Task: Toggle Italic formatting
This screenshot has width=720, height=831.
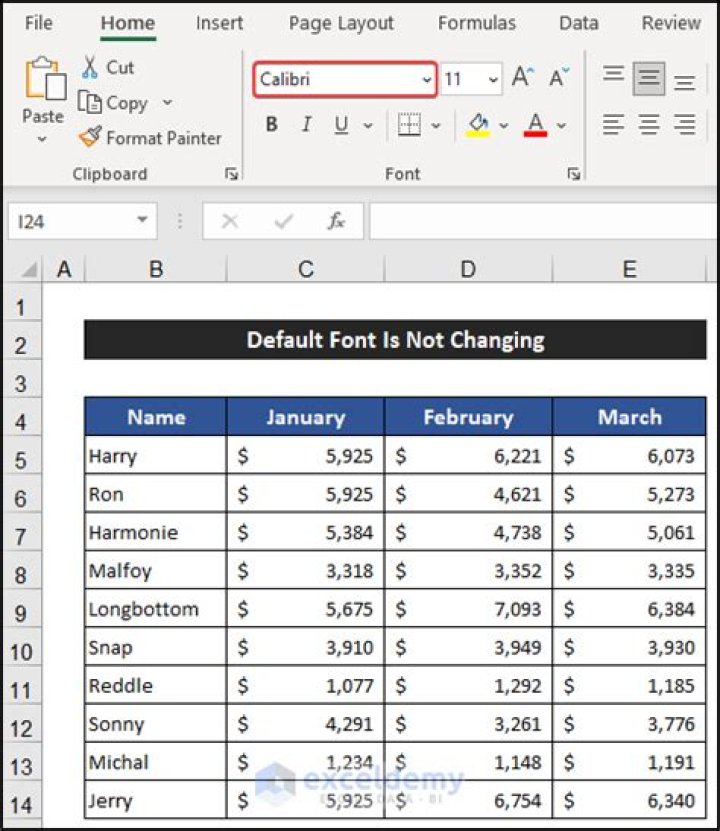Action: (x=306, y=125)
